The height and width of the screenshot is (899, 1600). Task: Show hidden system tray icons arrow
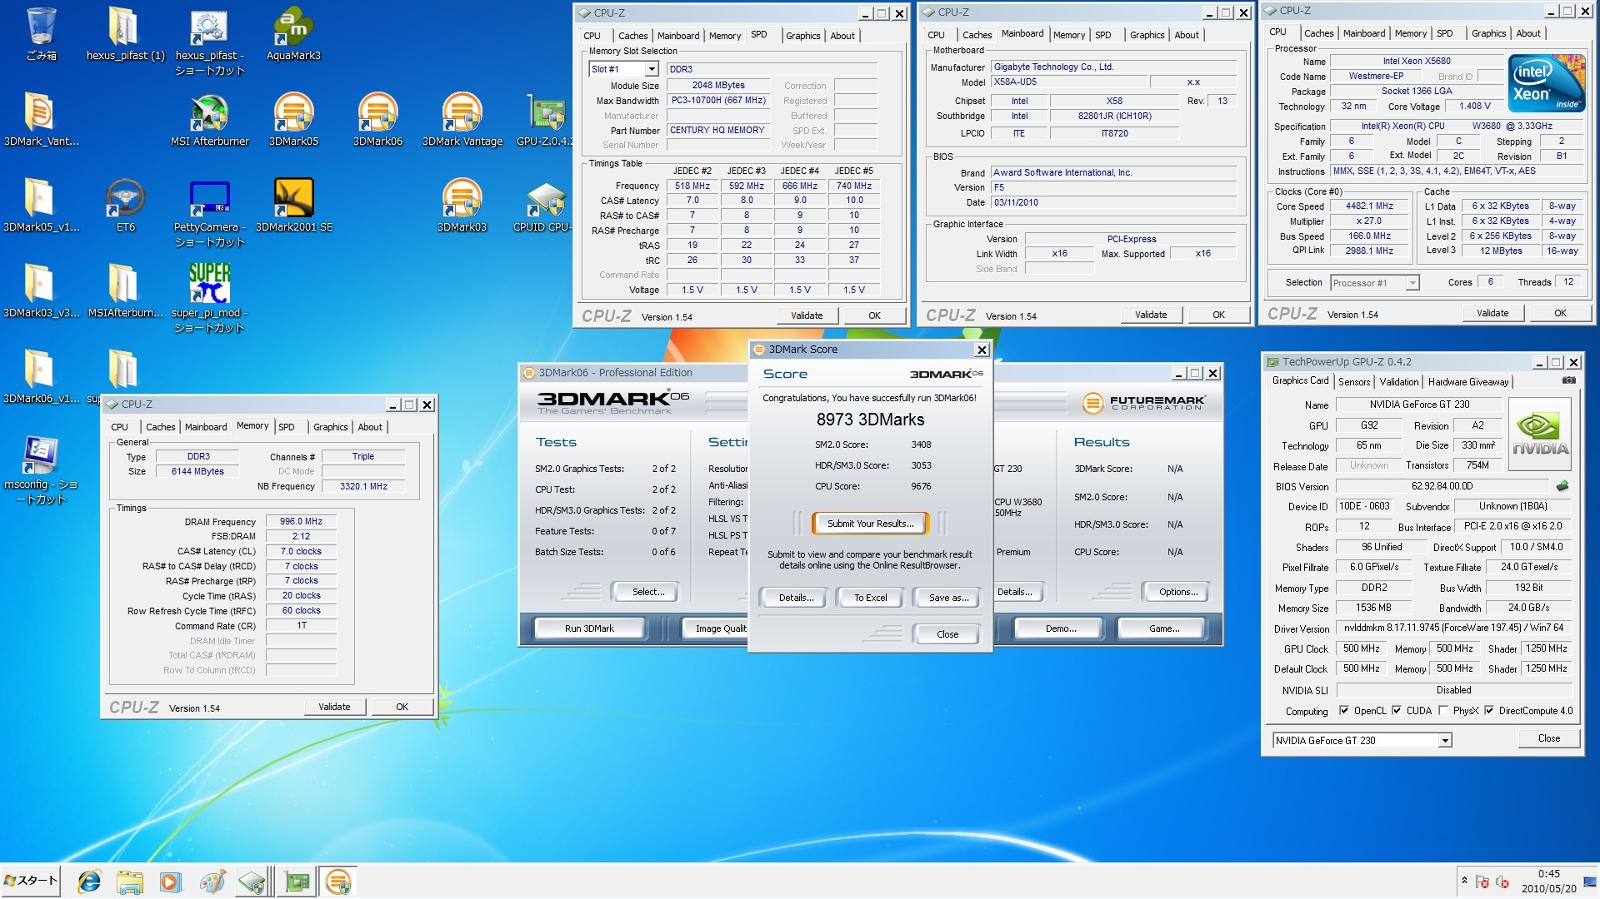point(1464,881)
